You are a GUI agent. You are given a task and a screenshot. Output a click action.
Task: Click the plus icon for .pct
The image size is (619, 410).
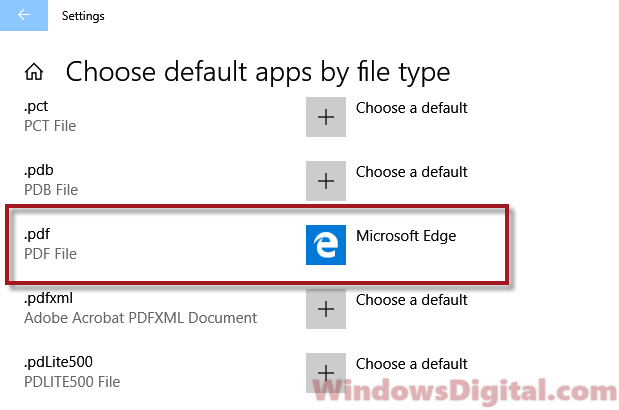coord(326,117)
